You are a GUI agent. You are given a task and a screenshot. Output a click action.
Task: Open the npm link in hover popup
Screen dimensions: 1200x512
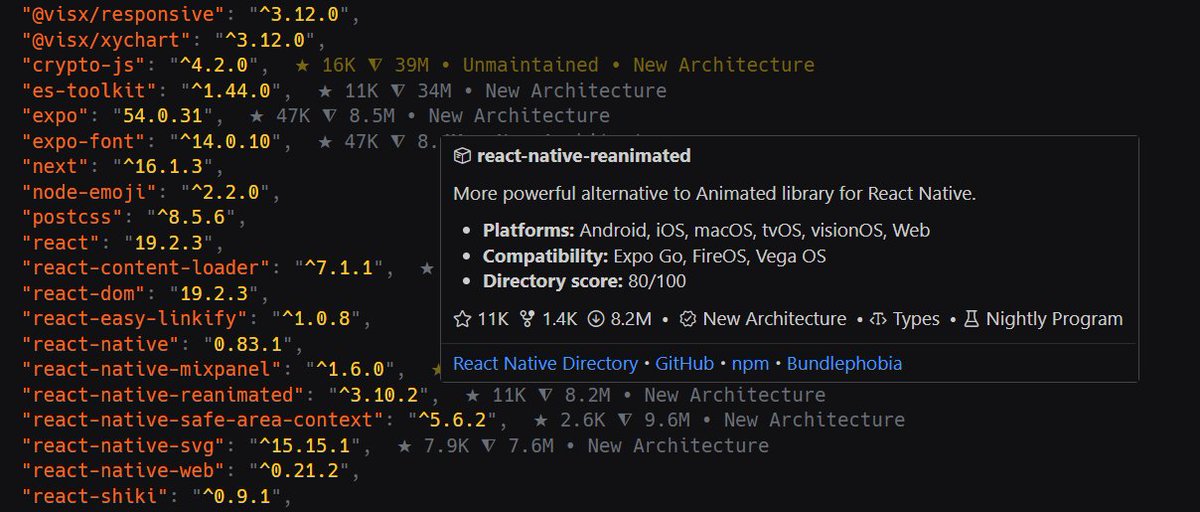click(750, 363)
